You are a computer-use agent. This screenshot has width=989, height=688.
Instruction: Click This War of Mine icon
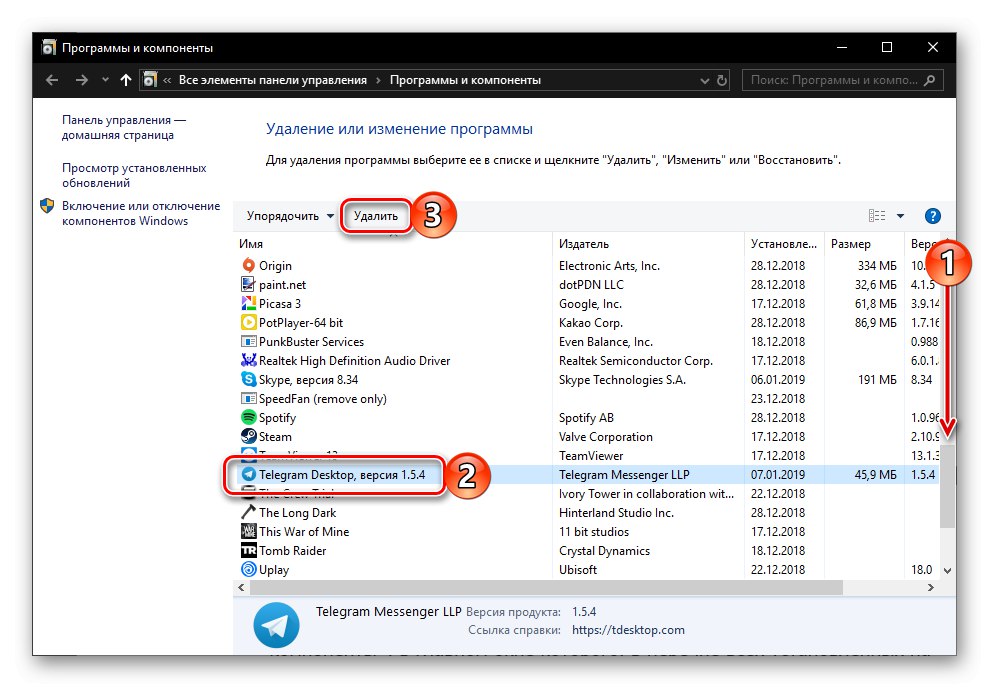coord(249,532)
